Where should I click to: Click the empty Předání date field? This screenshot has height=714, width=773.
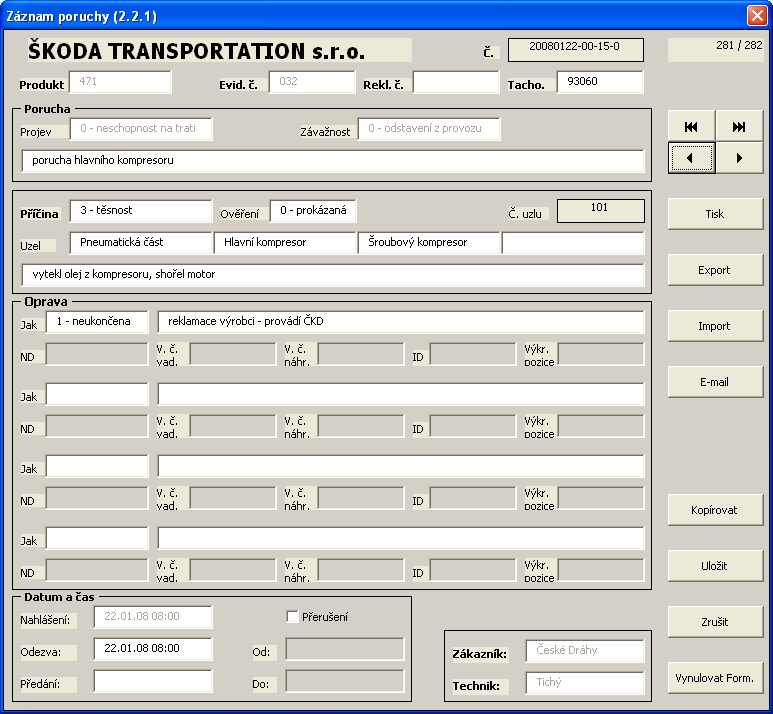pyautogui.click(x=153, y=681)
